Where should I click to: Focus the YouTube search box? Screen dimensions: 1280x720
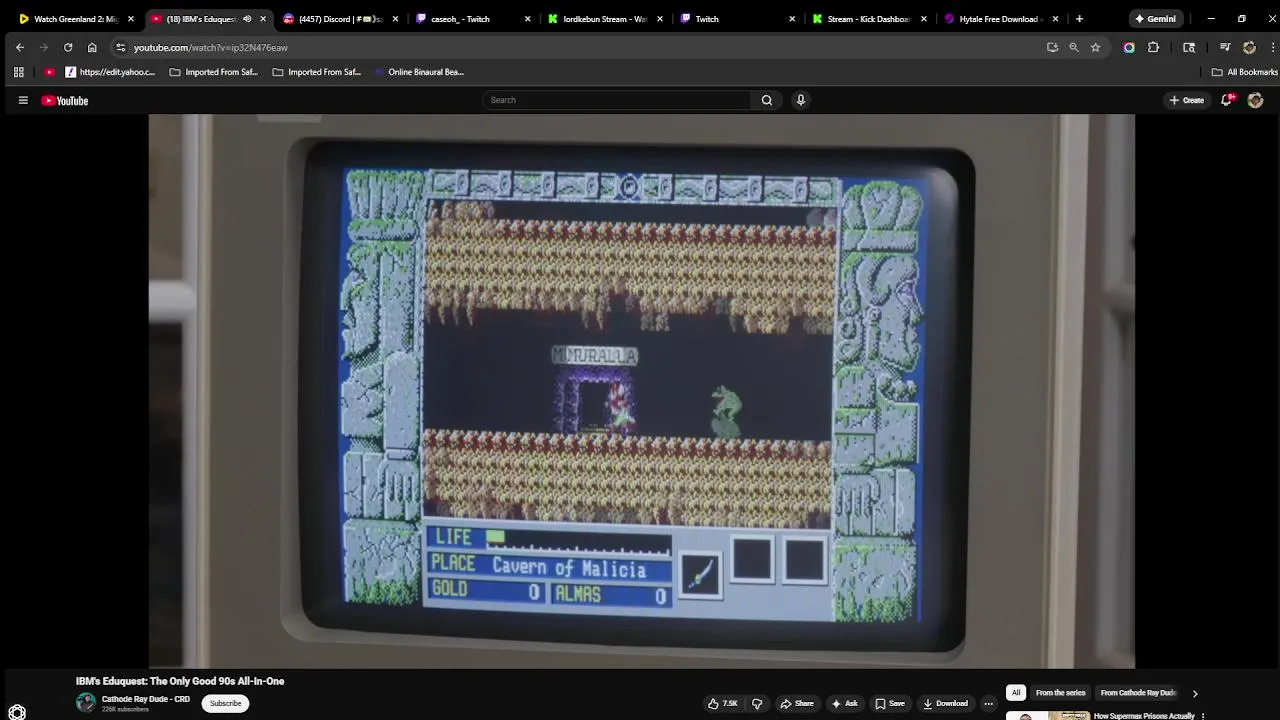click(617, 100)
